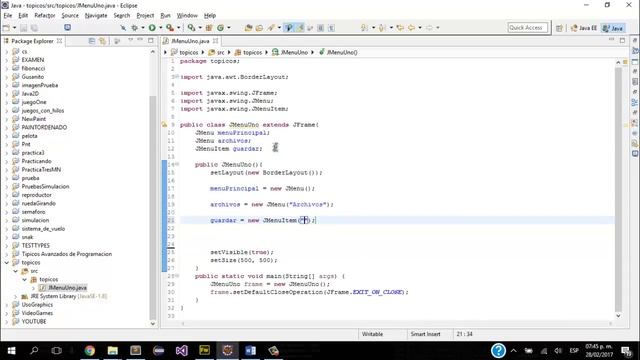This screenshot has height=360, width=640.
Task: Run the program with green play icon
Action: pos(152,28)
